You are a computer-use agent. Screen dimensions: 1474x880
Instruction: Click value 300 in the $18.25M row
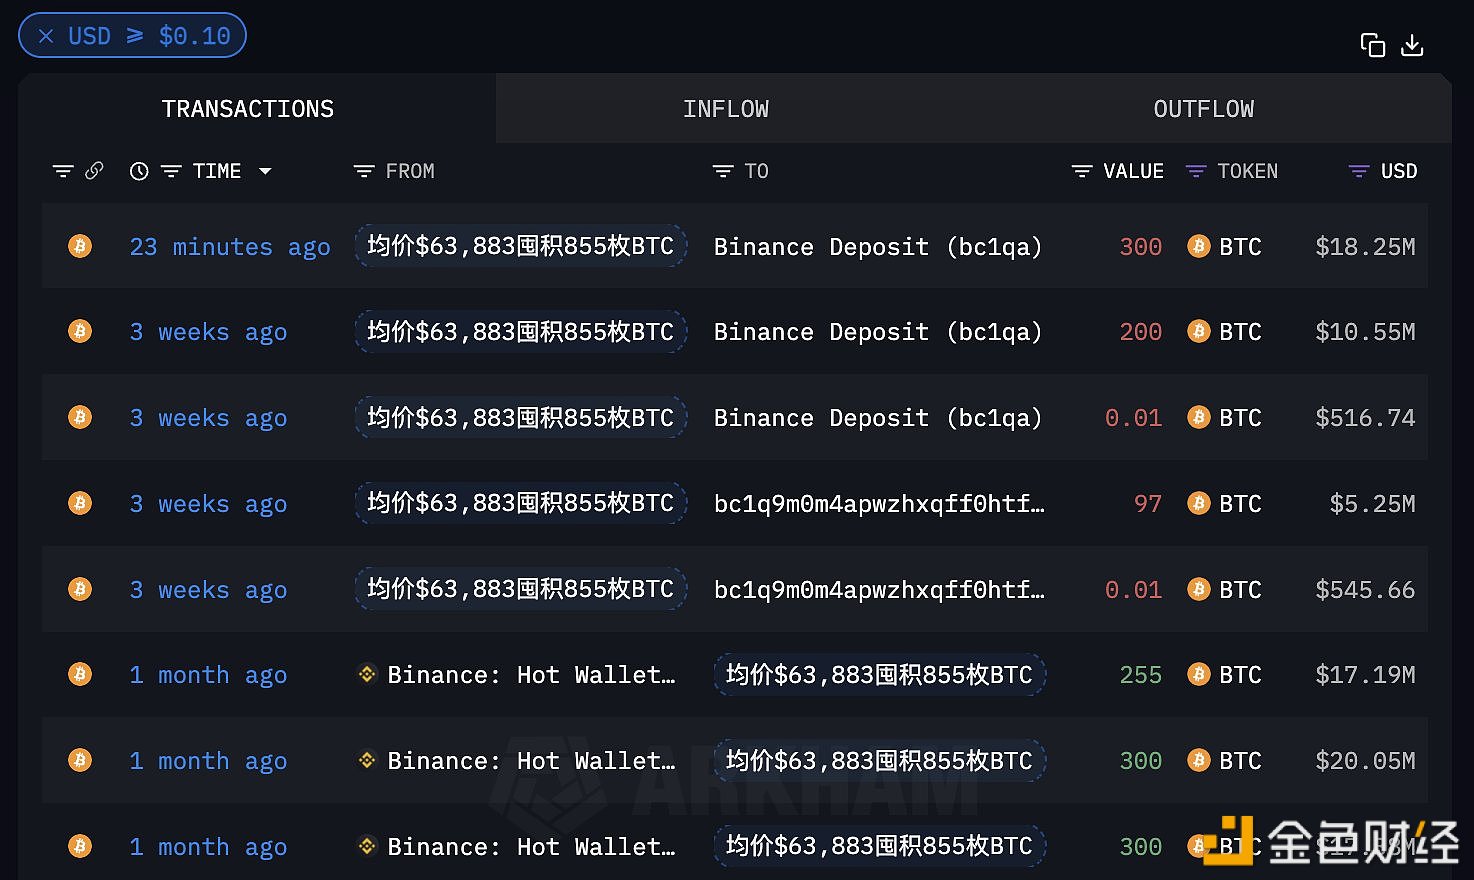tap(1141, 247)
